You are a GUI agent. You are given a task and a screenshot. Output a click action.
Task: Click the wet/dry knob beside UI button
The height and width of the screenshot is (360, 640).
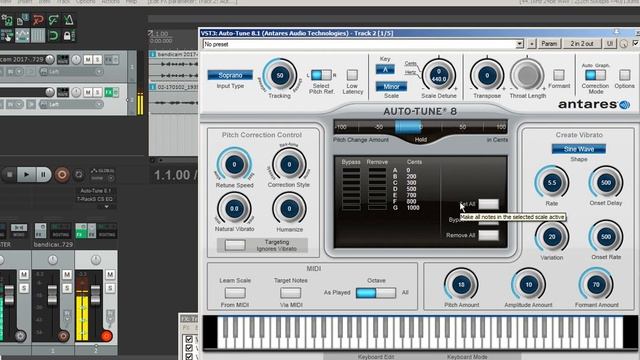click(x=624, y=44)
